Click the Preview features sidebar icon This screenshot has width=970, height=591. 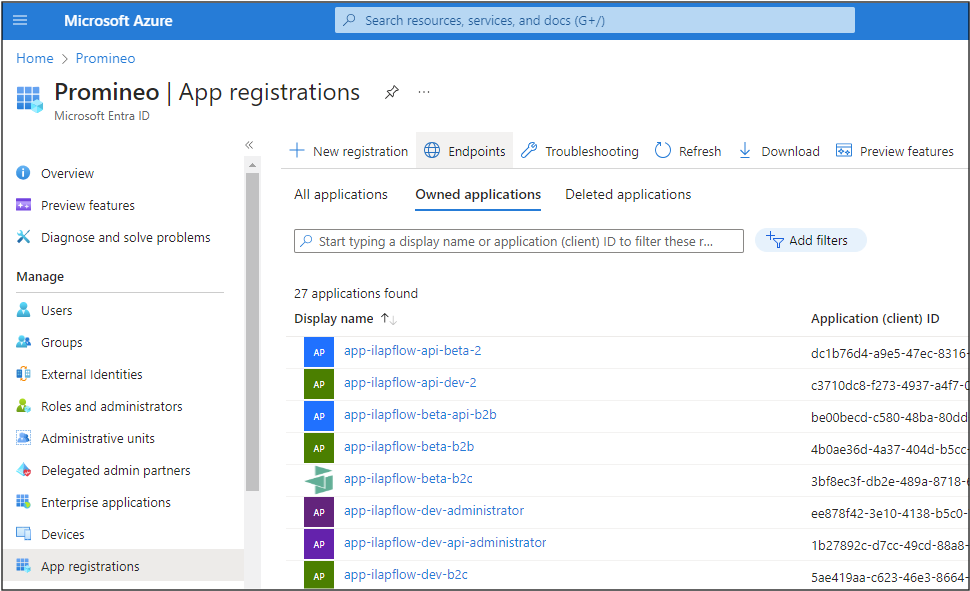point(24,205)
